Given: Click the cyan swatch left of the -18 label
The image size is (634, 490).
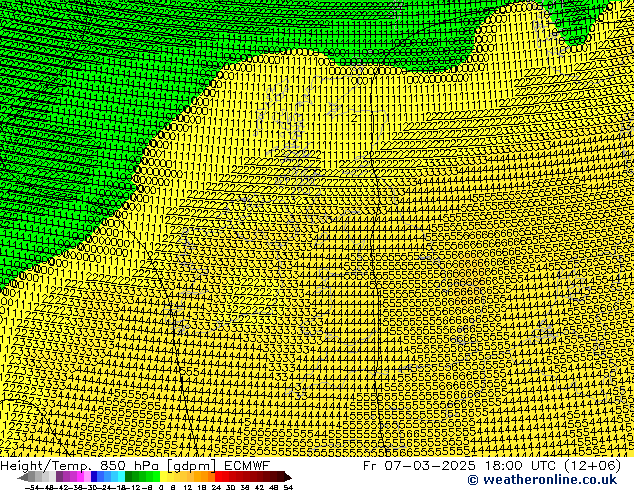Looking at the screenshot, I should (x=121, y=476).
